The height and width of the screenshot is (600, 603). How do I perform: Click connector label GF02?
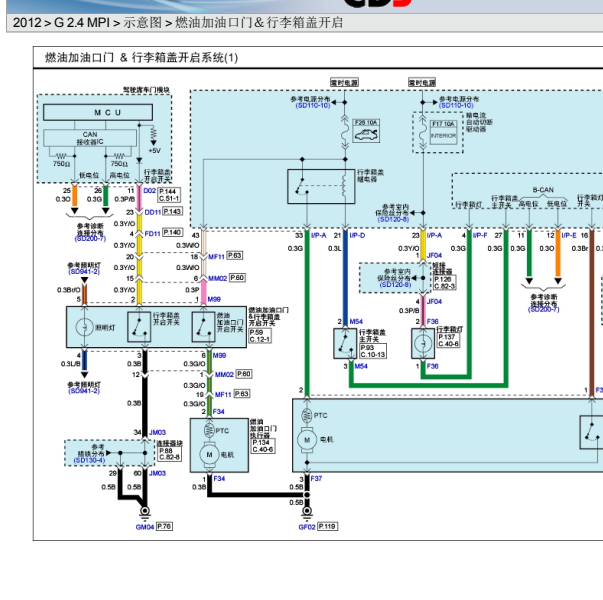[x=307, y=527]
